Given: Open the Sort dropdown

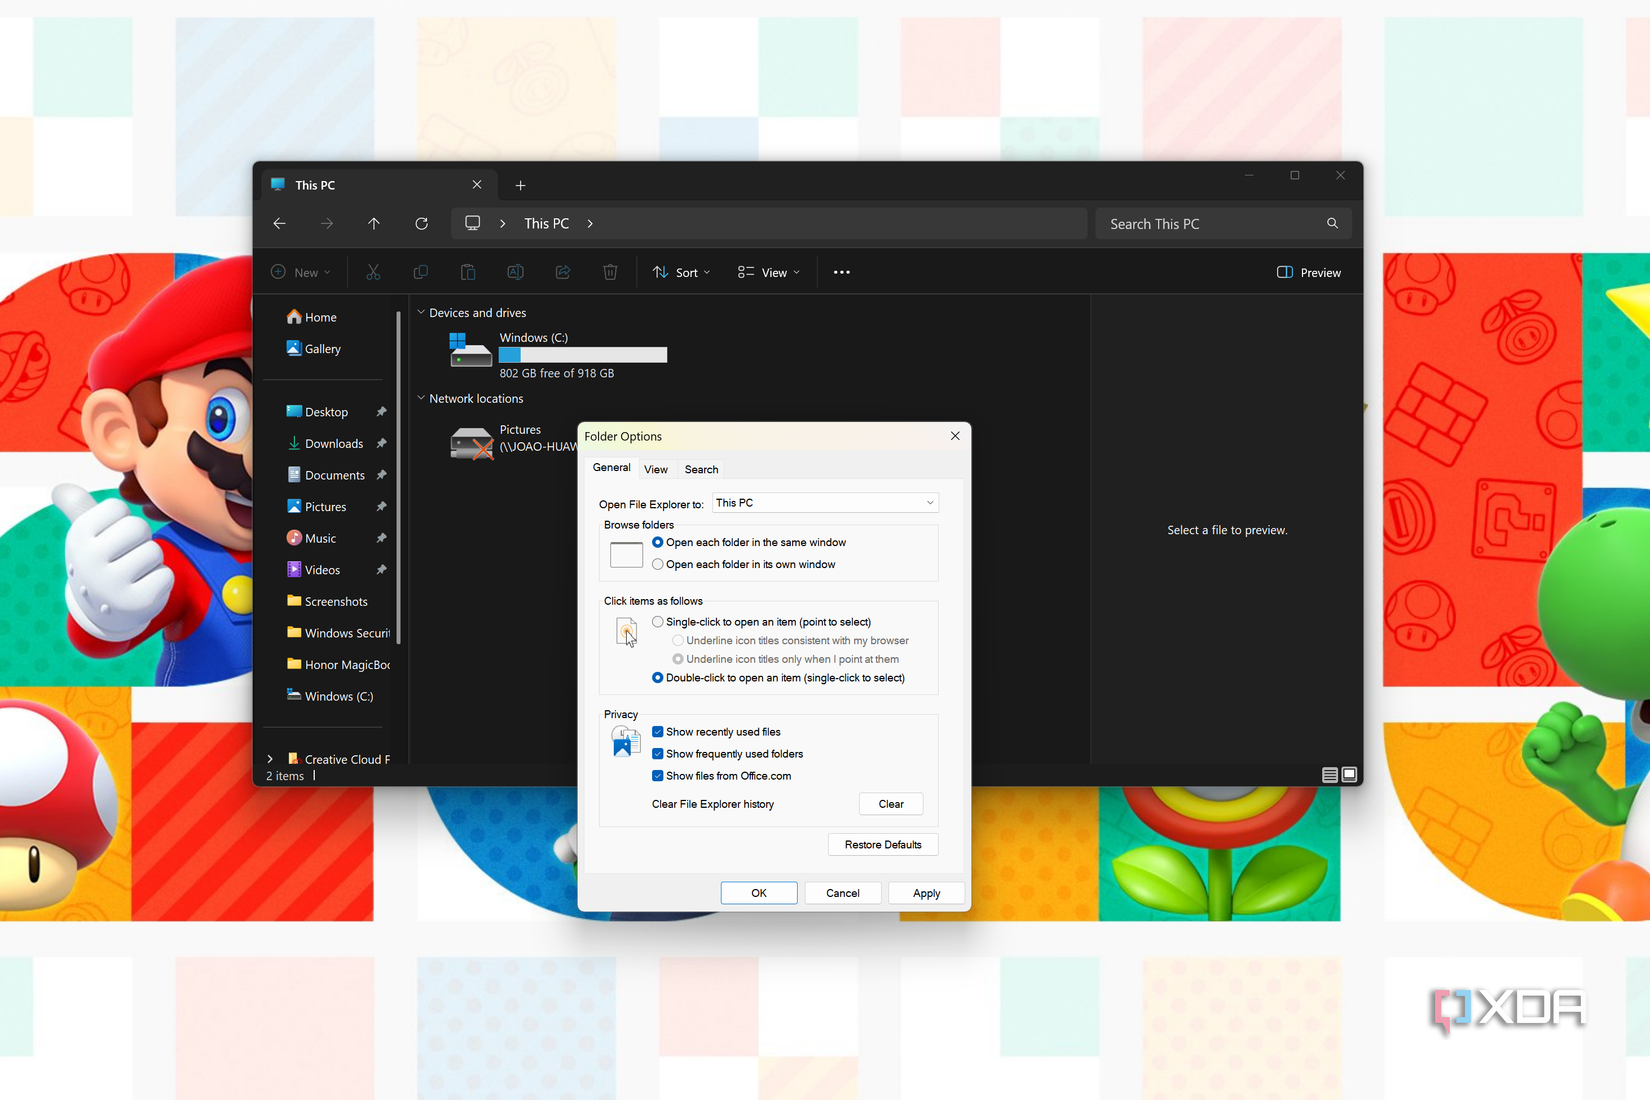Looking at the screenshot, I should click(x=681, y=272).
